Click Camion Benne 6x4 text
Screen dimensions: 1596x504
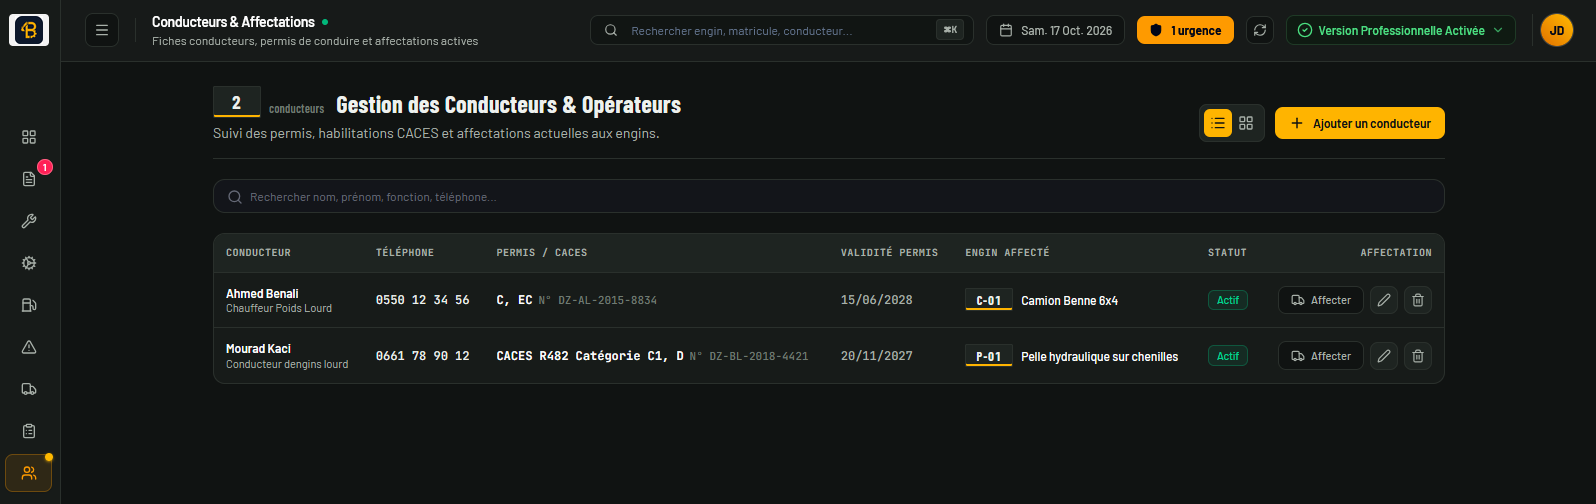pyautogui.click(x=1069, y=300)
